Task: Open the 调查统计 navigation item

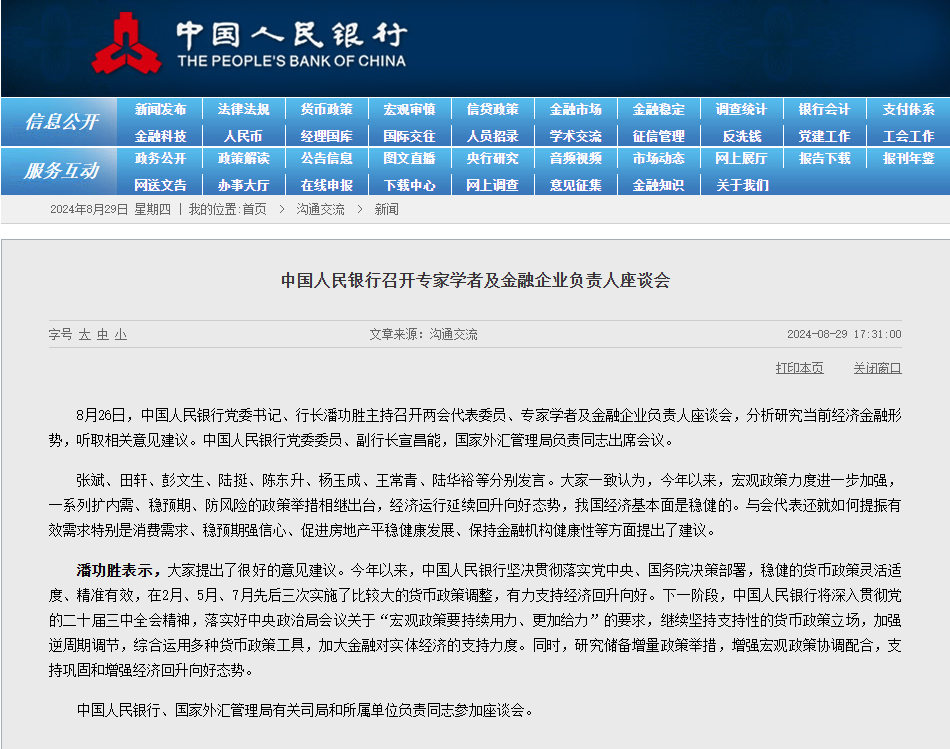Action: (741, 109)
